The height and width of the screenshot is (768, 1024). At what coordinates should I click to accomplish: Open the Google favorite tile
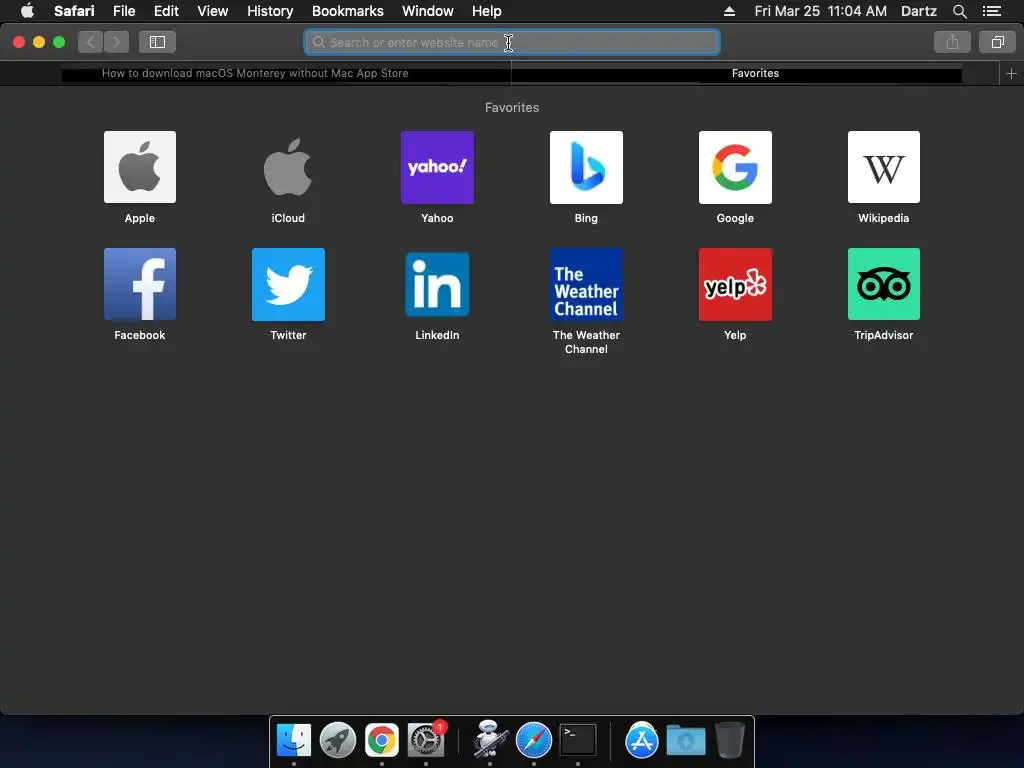735,167
